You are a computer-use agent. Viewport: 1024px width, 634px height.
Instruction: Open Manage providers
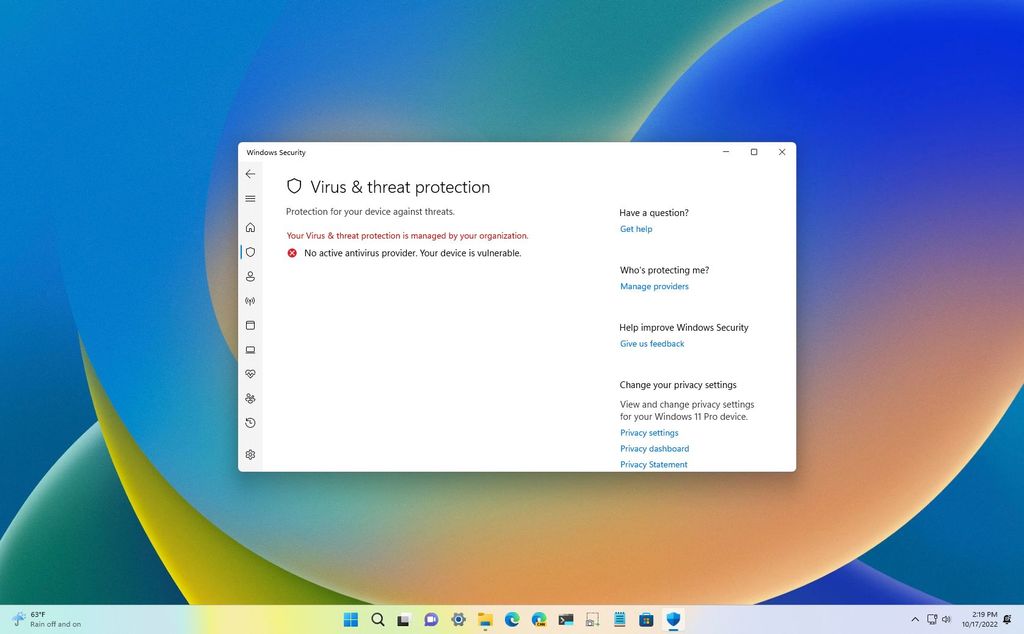click(x=654, y=286)
